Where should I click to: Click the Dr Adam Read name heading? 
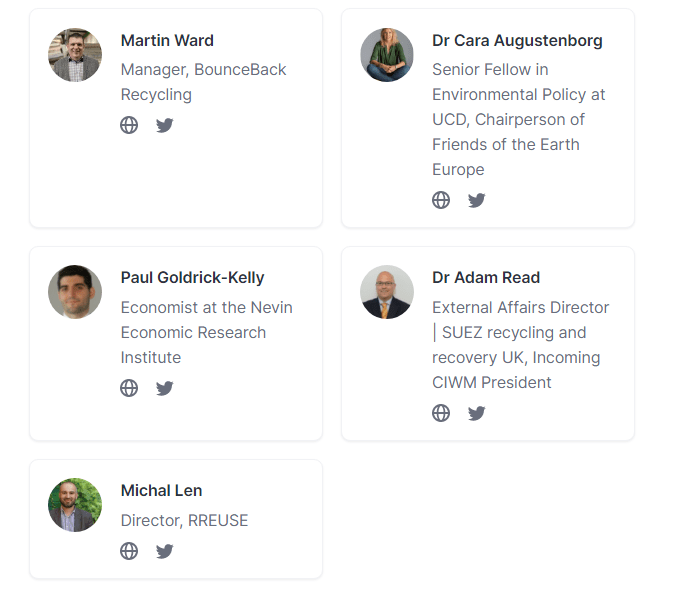(486, 277)
